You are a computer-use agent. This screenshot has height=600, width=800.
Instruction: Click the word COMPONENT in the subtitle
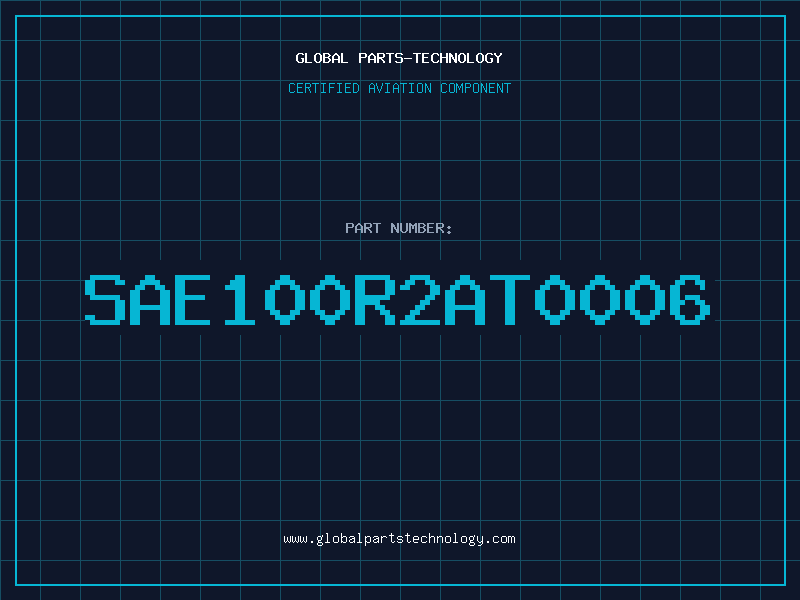pos(474,89)
